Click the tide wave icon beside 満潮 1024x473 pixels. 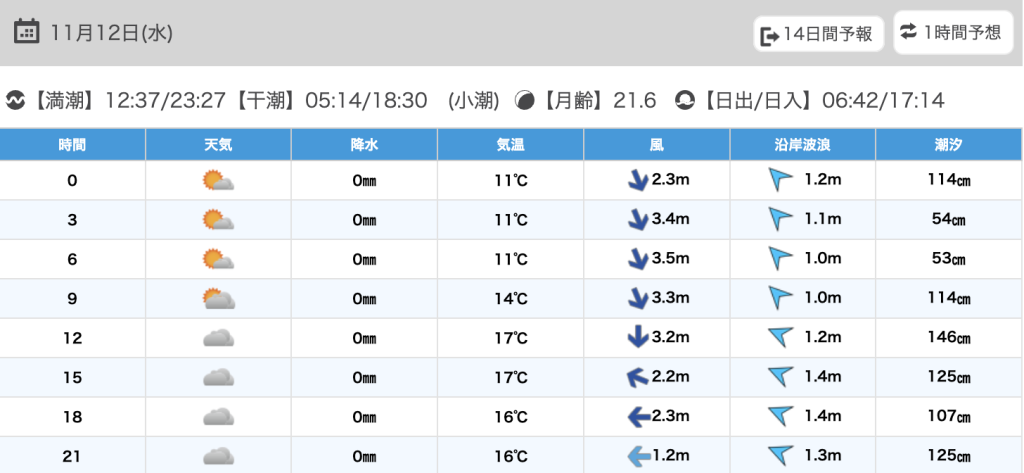tap(15, 100)
